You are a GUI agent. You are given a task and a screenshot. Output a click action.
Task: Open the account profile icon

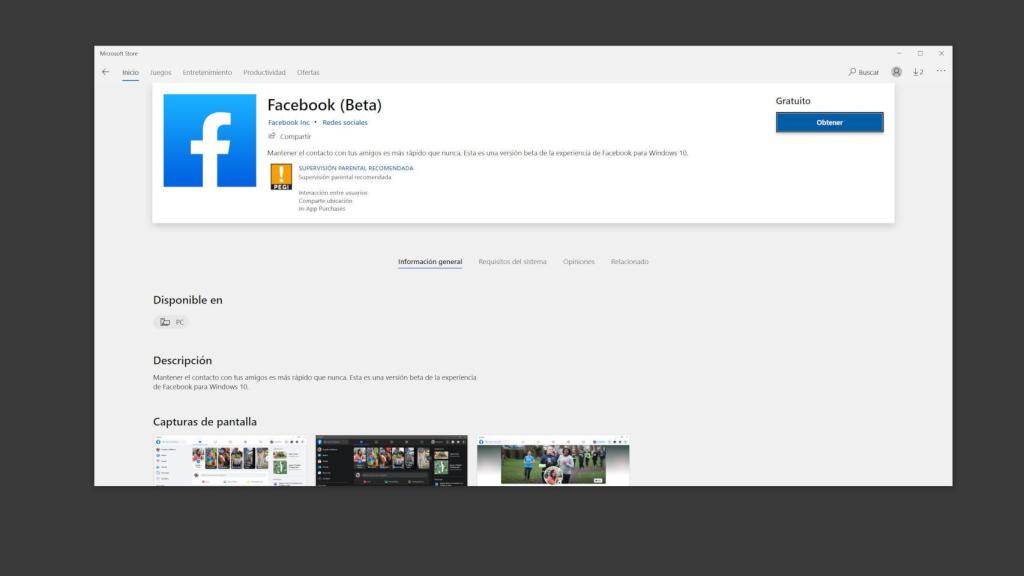[x=898, y=72]
